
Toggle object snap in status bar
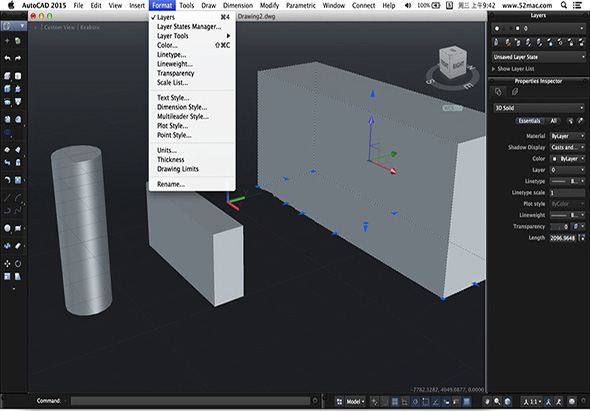tap(425, 401)
